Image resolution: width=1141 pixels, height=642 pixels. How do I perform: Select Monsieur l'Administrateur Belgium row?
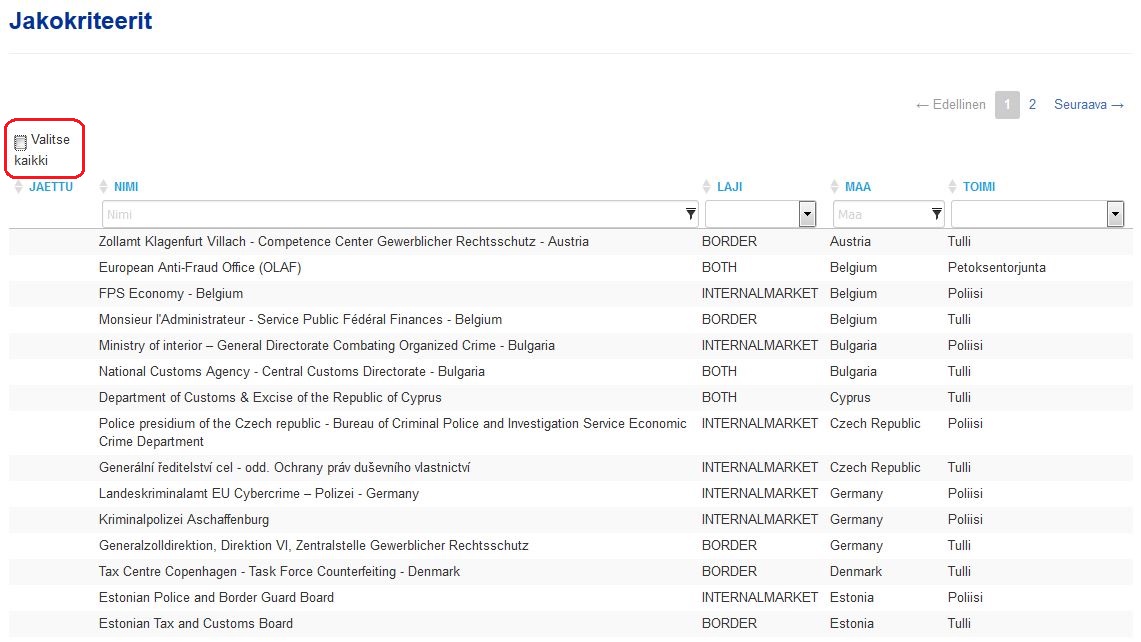click(570, 320)
